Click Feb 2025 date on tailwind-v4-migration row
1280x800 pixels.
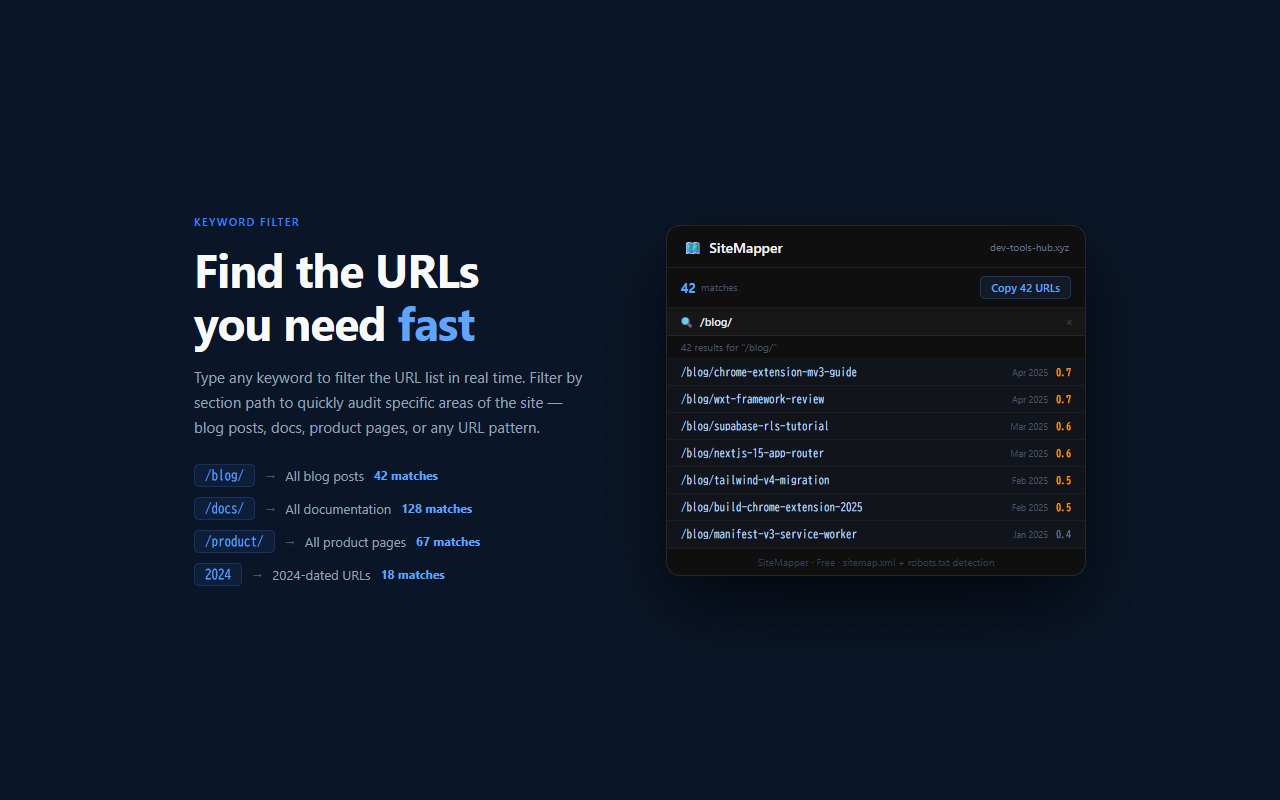1030,481
